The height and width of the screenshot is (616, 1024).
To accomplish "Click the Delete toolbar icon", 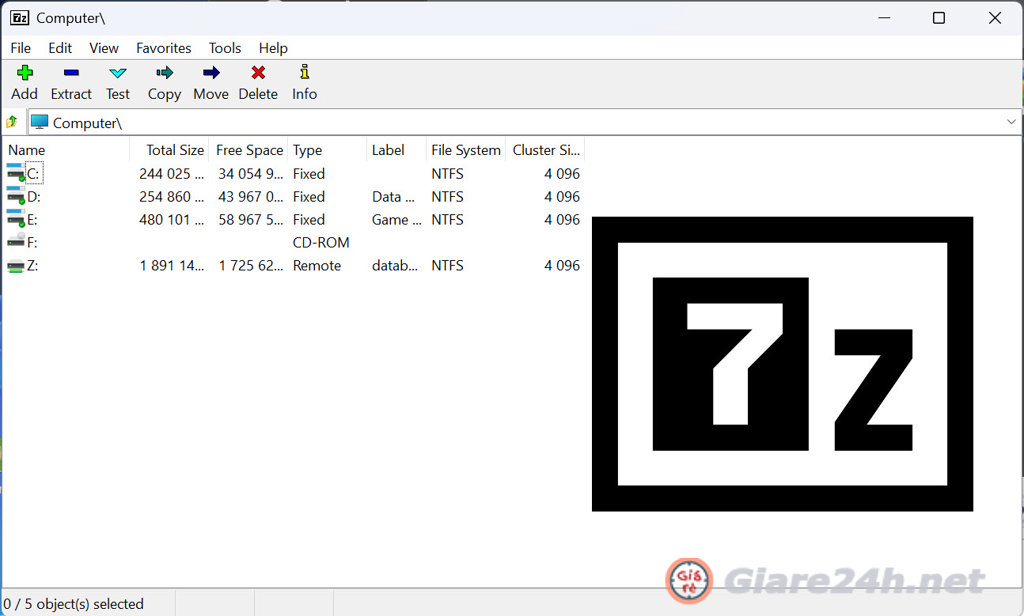I will pyautogui.click(x=258, y=80).
